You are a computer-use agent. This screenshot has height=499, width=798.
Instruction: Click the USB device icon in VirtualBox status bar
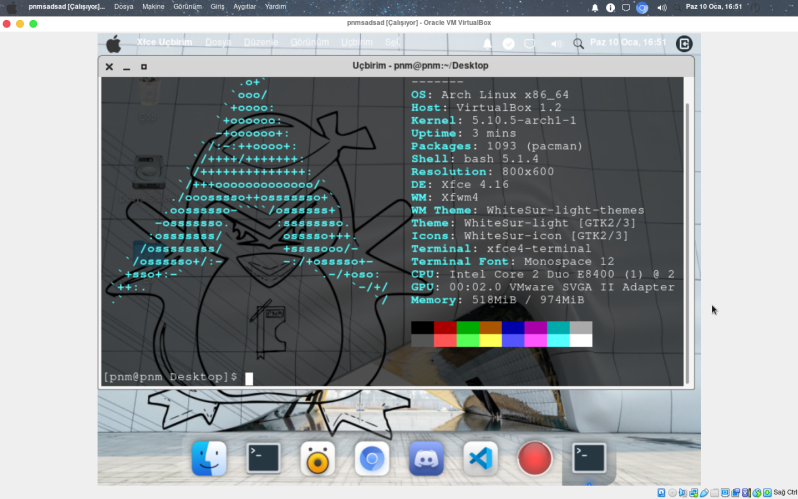[x=704, y=492]
